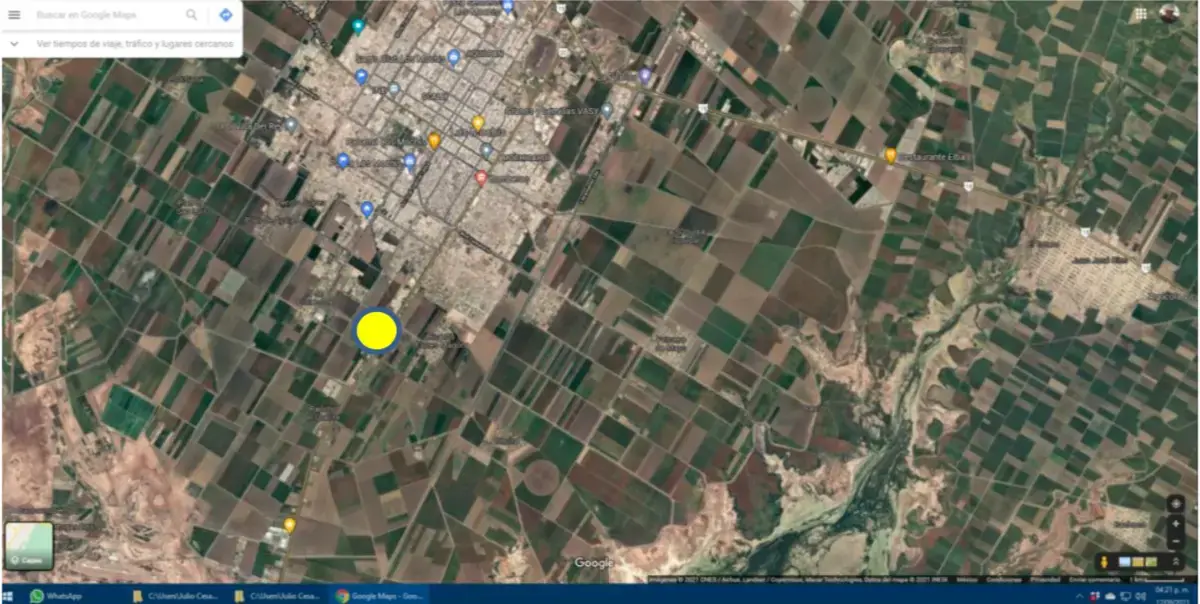This screenshot has height=604, width=1200.
Task: Open the 'Condiciones' footer link
Action: point(1004,580)
